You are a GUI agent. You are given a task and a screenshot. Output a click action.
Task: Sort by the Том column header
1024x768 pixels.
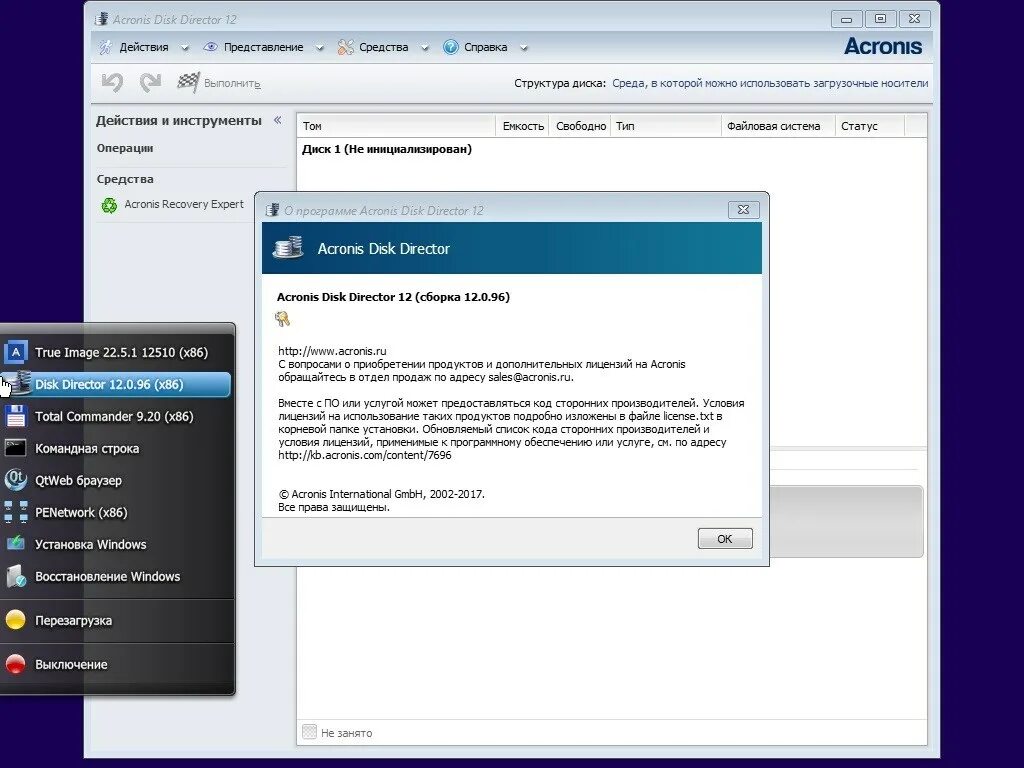pyautogui.click(x=396, y=126)
